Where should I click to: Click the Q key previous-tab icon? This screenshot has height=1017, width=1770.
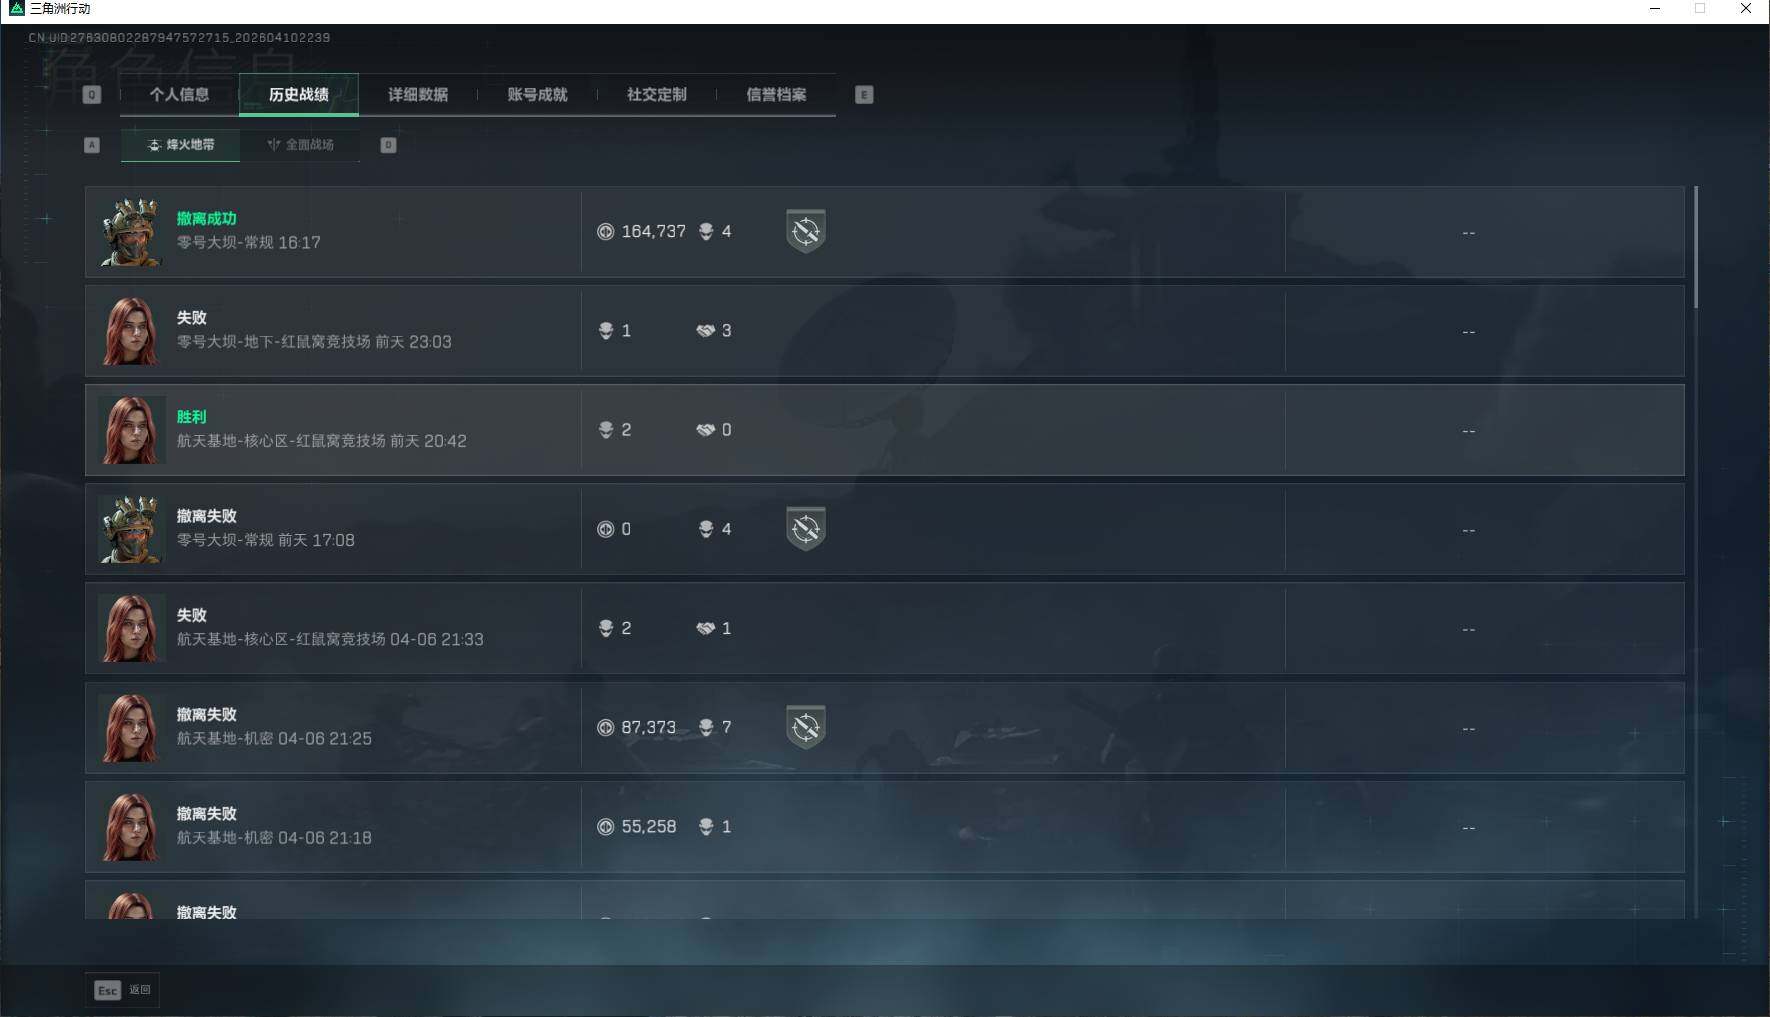click(x=92, y=95)
